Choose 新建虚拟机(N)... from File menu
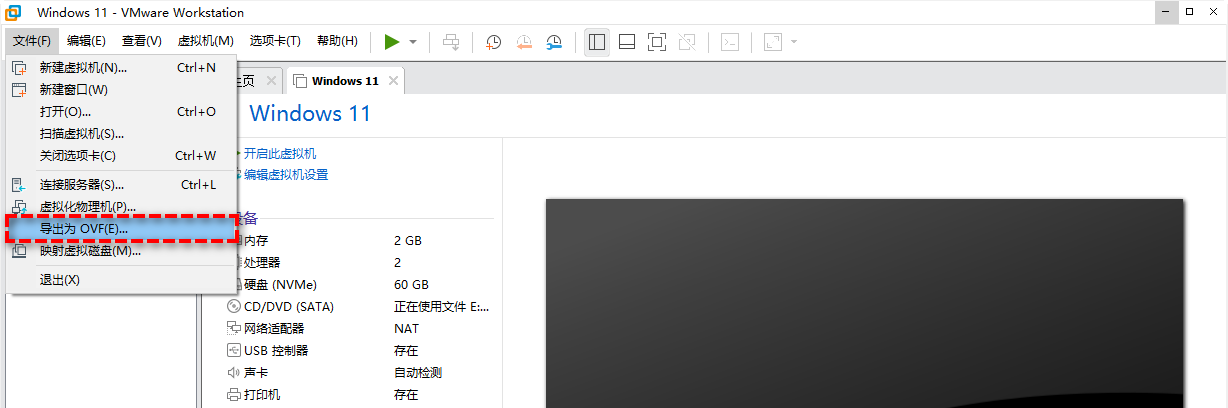Viewport: 1228px width, 408px height. click(83, 68)
